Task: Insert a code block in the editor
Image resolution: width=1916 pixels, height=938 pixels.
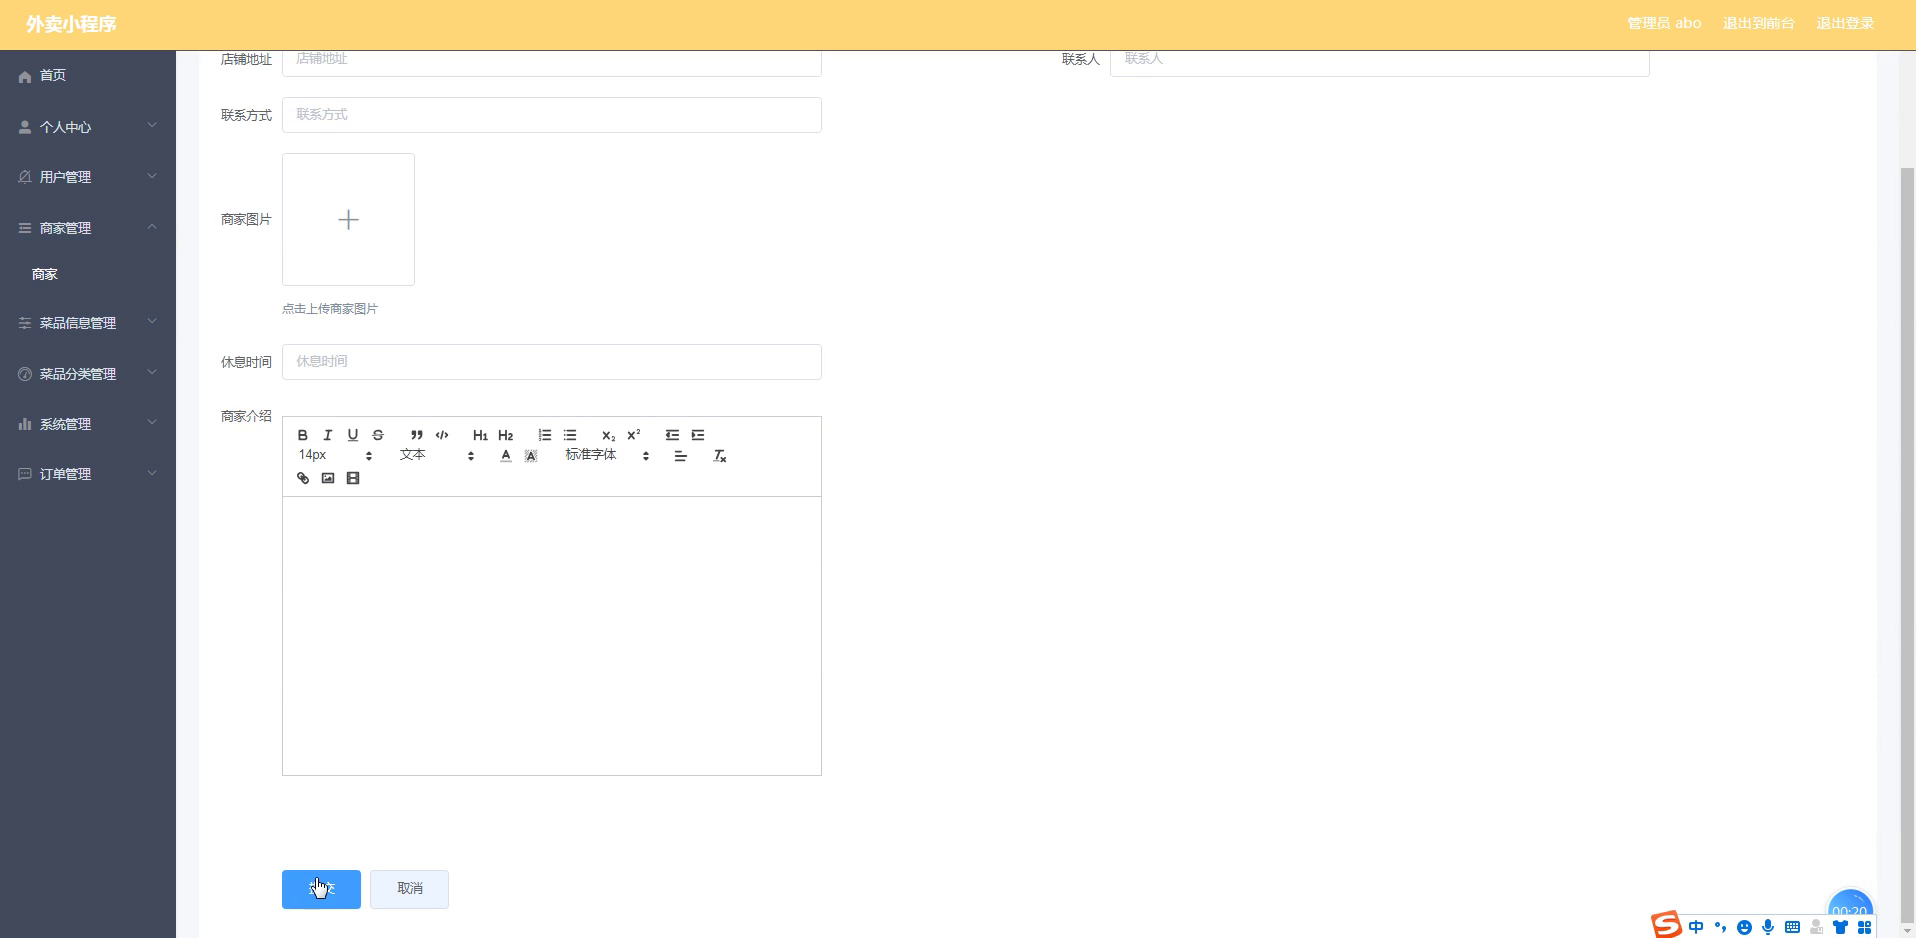Action: point(442,435)
